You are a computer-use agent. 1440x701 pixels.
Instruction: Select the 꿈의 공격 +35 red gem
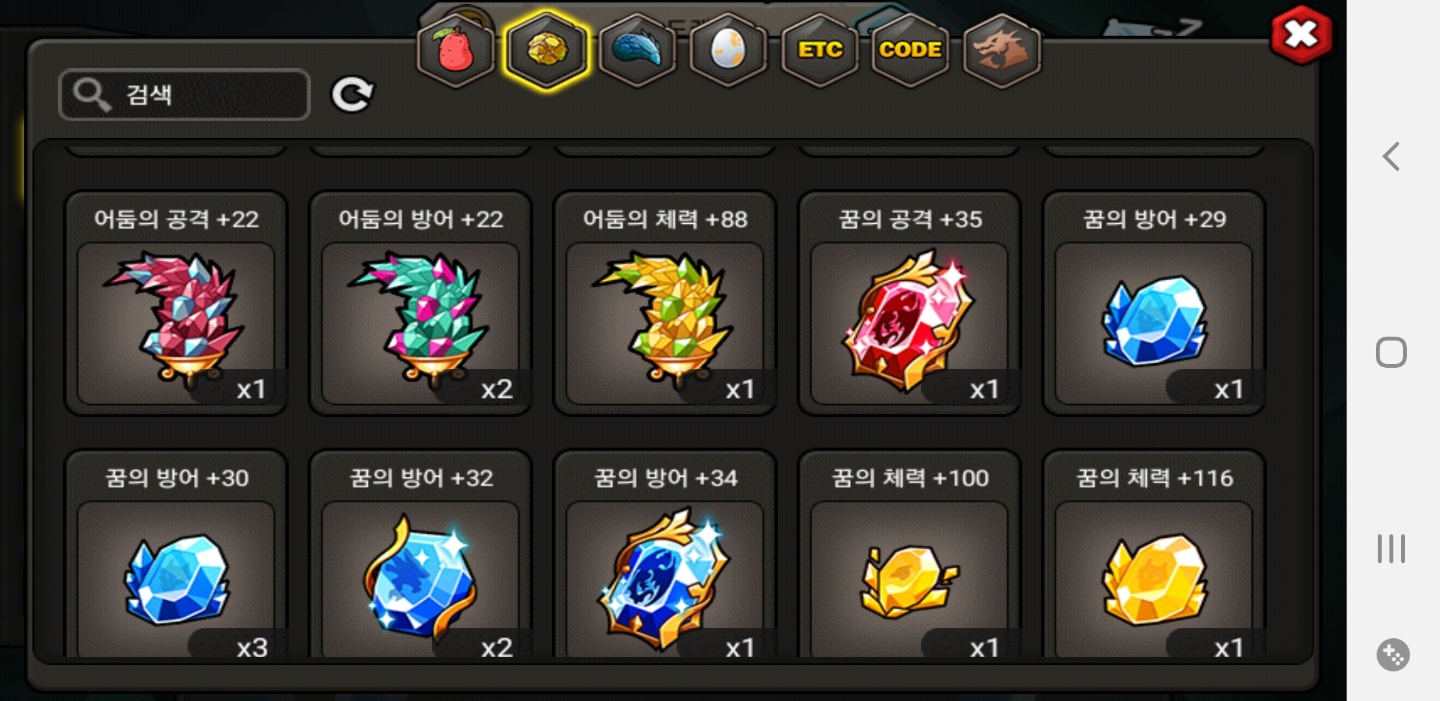909,303
